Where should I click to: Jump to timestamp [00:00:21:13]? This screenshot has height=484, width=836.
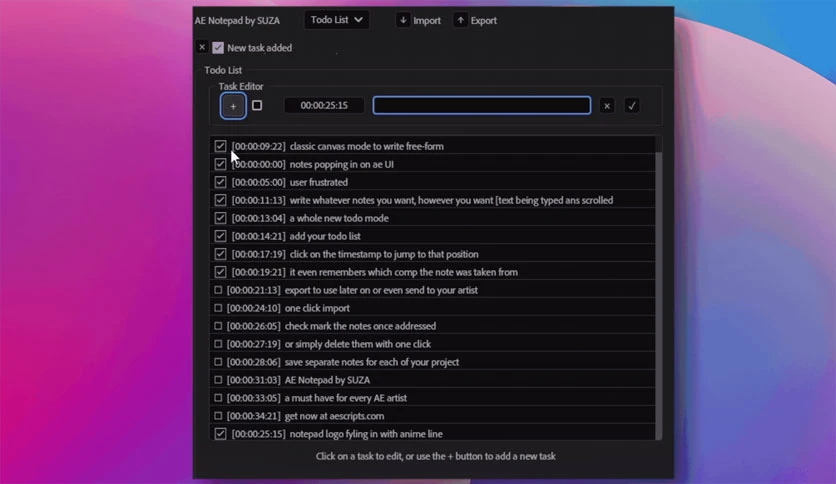click(254, 290)
